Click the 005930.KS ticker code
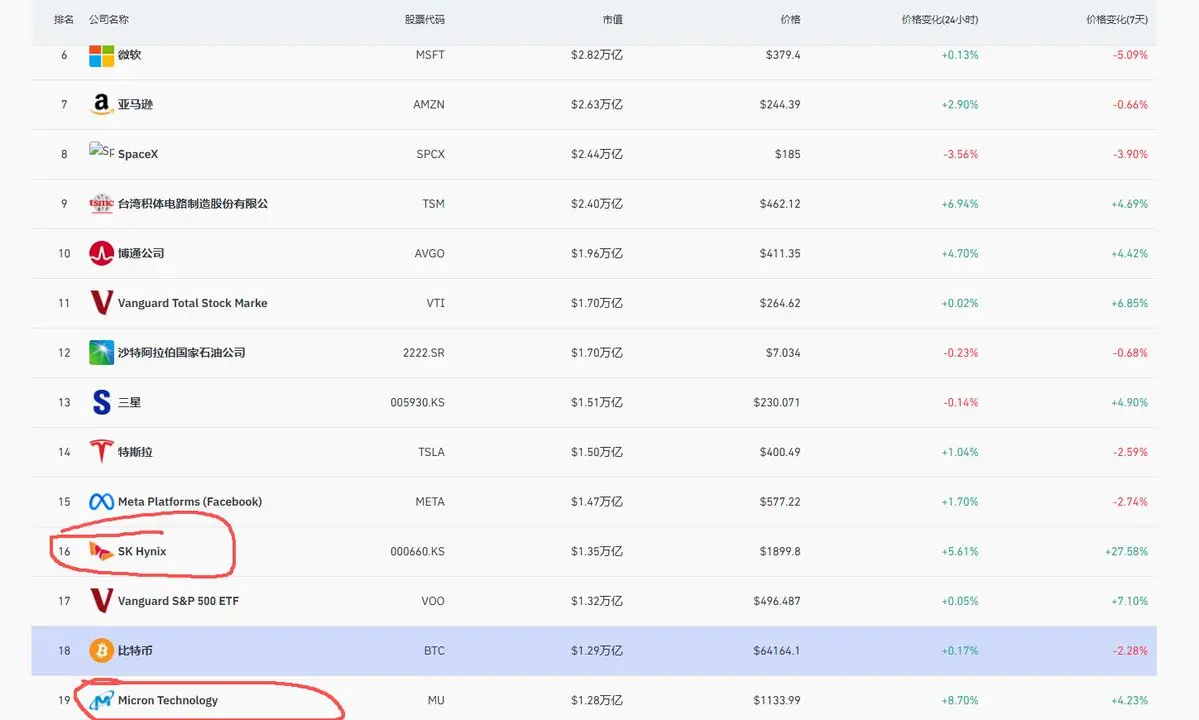Screen dimensions: 1199x720 click(x=418, y=403)
